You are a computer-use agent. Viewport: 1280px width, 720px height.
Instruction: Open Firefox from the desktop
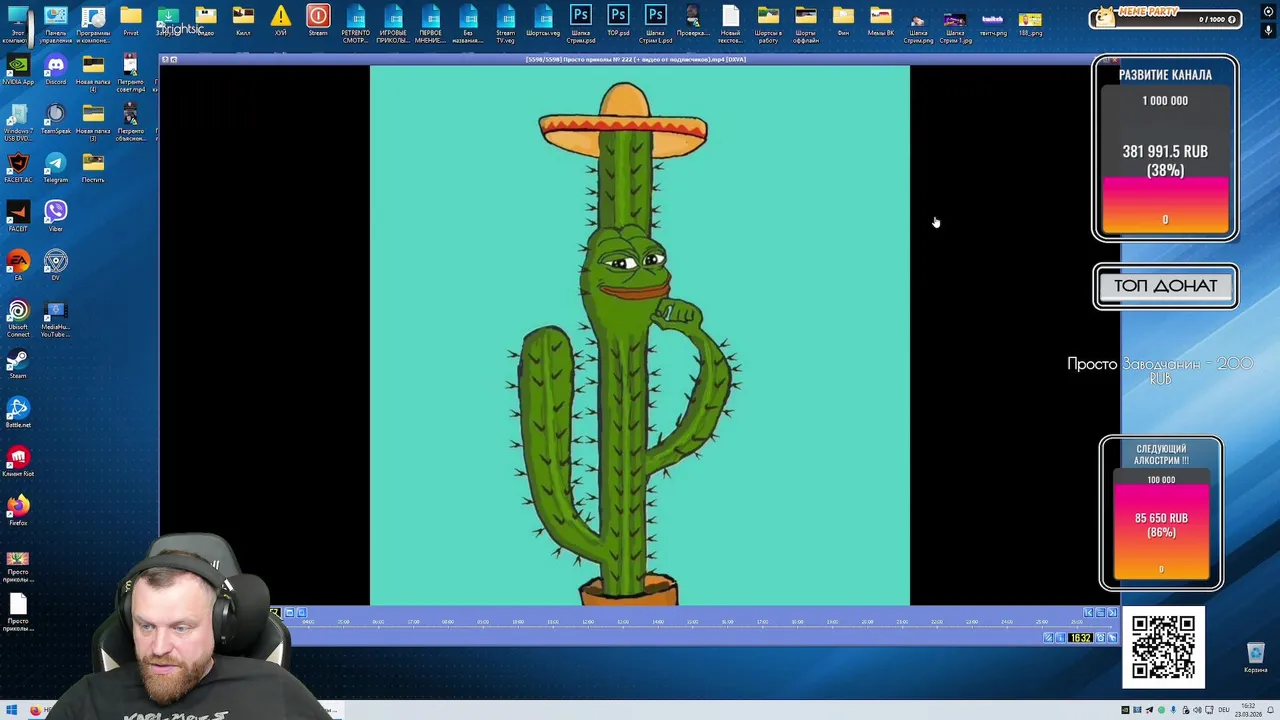tap(18, 510)
